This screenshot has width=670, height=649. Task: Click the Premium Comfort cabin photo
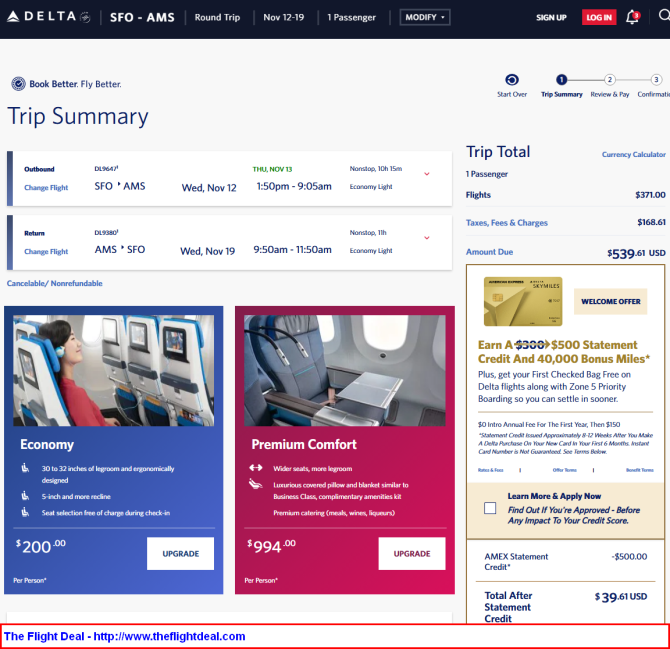(x=344, y=370)
